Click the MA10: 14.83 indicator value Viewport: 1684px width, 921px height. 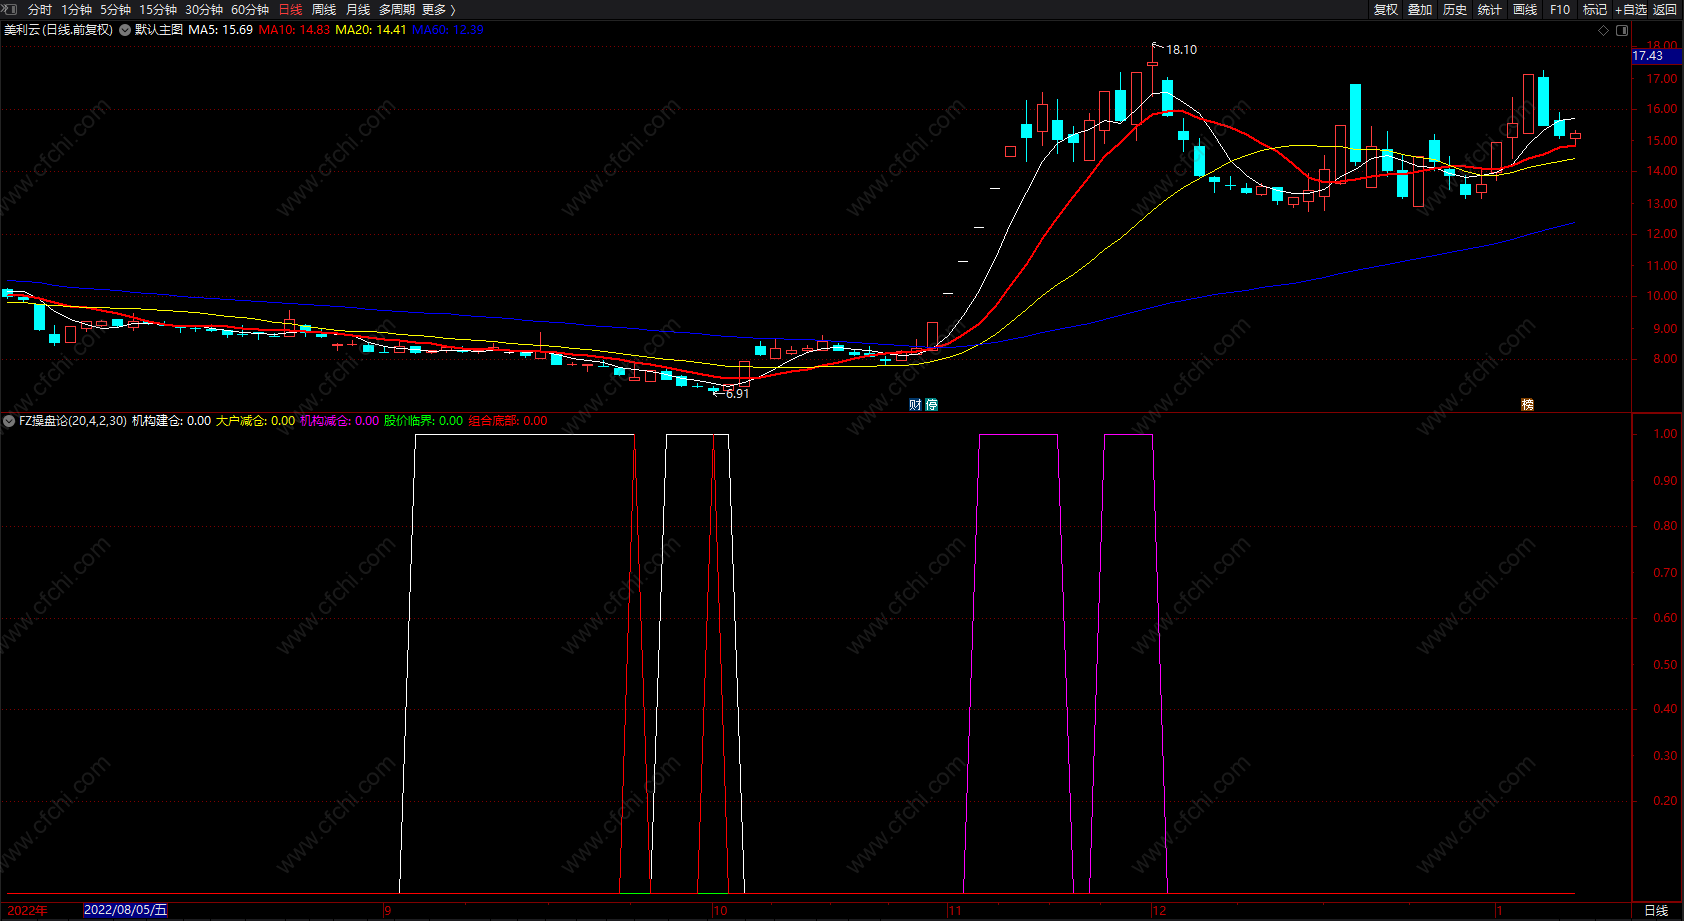294,30
